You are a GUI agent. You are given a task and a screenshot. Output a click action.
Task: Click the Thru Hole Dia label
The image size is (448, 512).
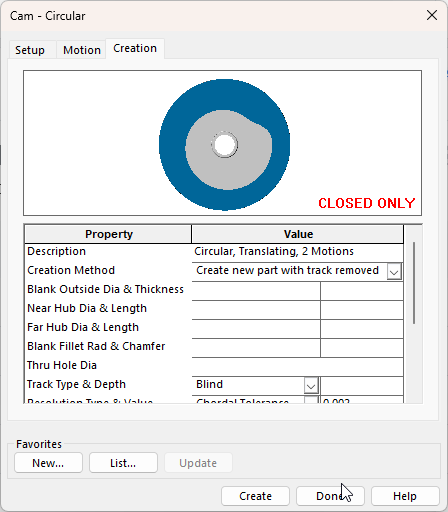[x=62, y=365]
